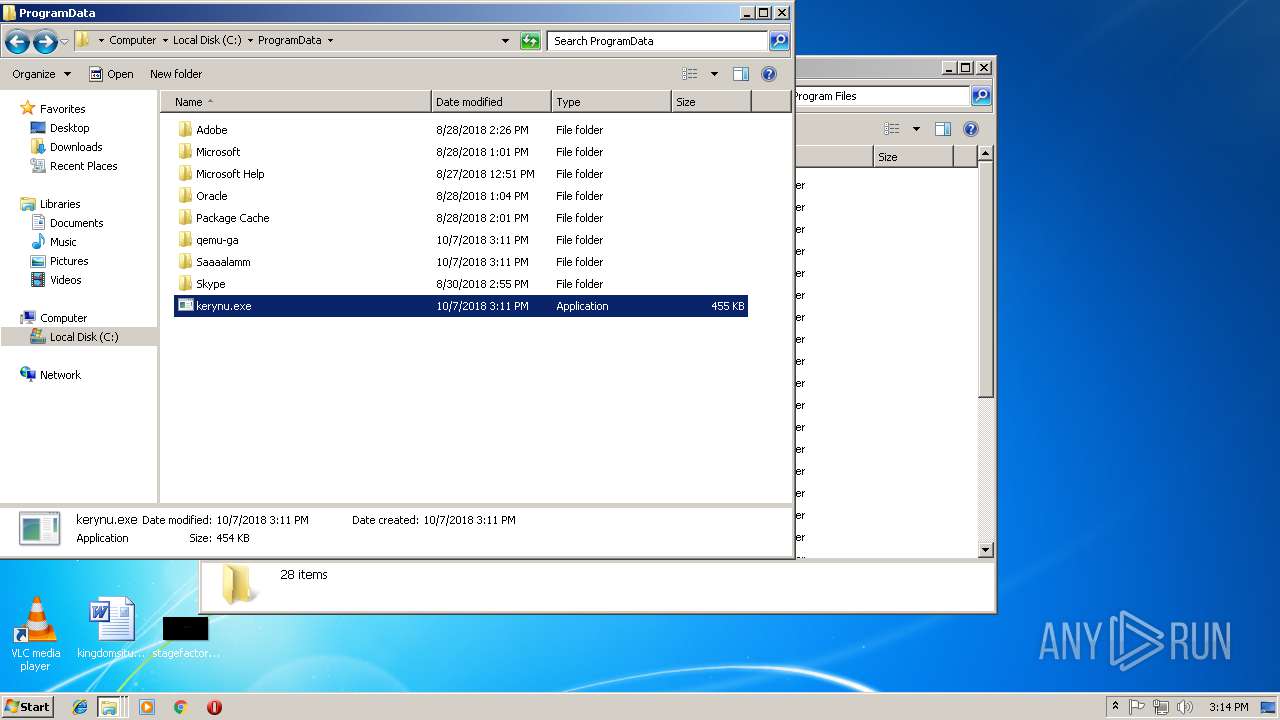This screenshot has height=720, width=1280.
Task: Open the Organize menu
Action: 41,74
